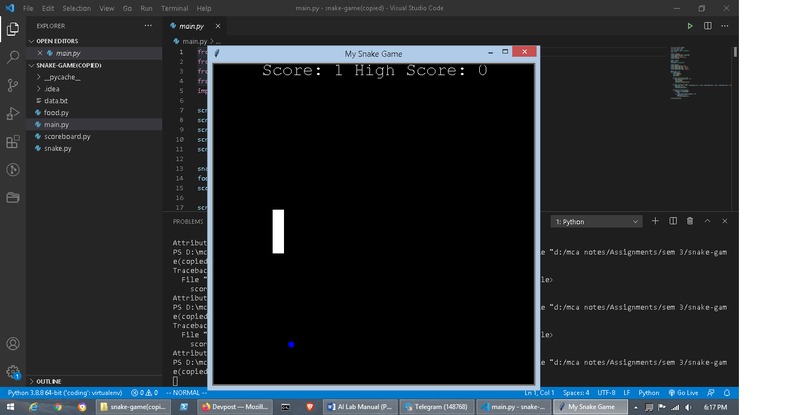
Task: Open Explorer Views and More Actions ellipsis
Action: point(148,25)
